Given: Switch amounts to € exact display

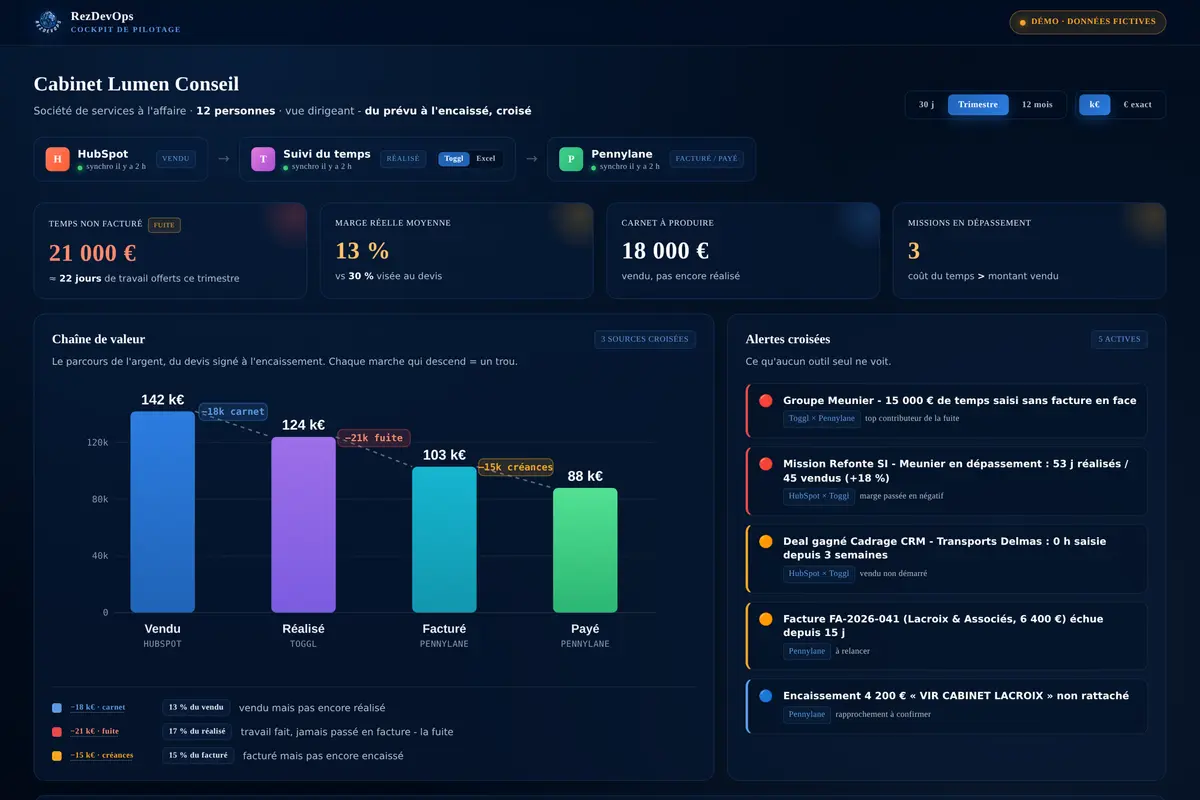Looking at the screenshot, I should pyautogui.click(x=1137, y=105).
